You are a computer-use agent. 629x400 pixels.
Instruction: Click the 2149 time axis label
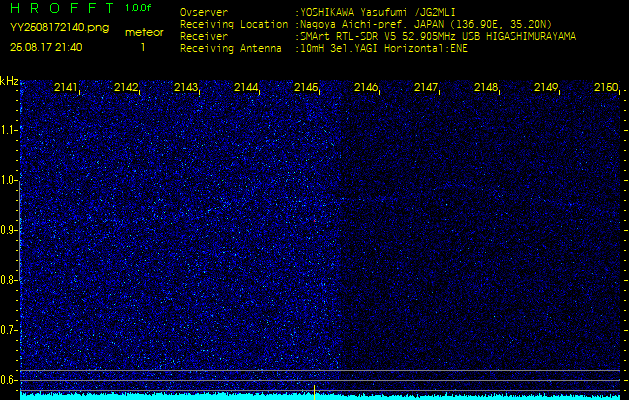[546, 87]
